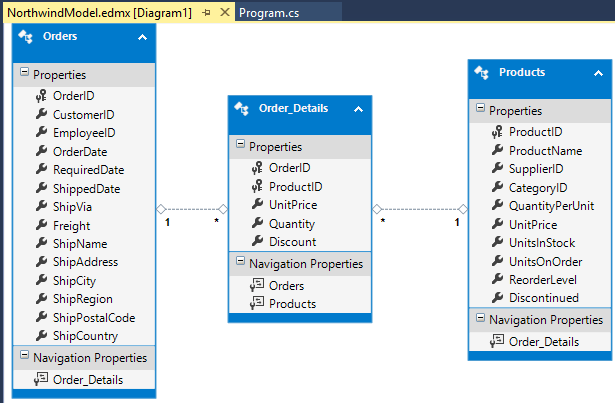Screen dimensions: 615x403
Task: Select the NorthwindModel.edmx [Diagram1] tab
Action: pos(100,13)
